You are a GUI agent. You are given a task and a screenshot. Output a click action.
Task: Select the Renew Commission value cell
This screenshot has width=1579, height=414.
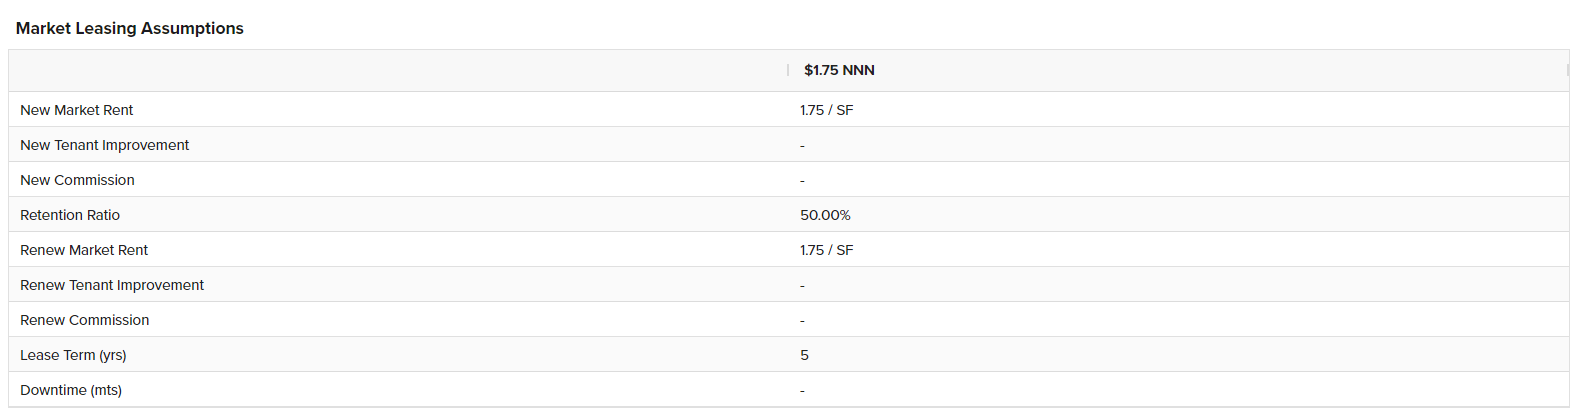pos(802,321)
